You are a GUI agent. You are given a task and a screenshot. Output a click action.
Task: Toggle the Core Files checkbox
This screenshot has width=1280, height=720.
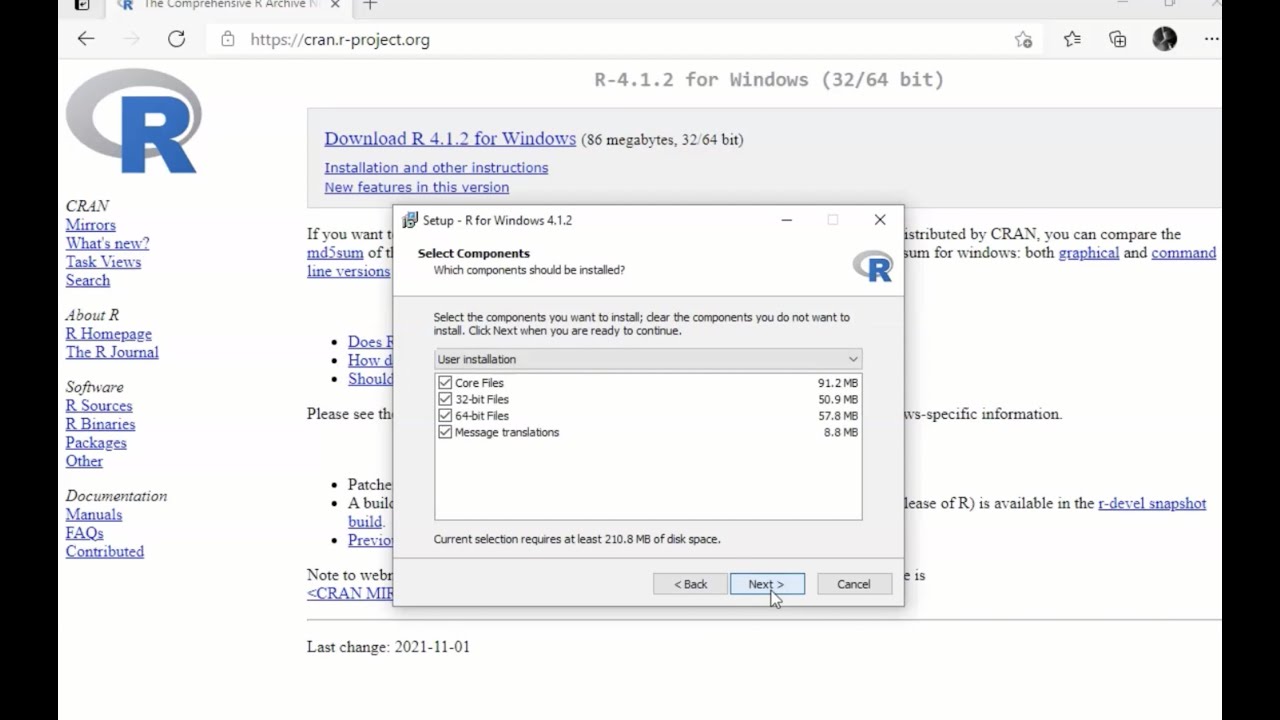point(445,383)
